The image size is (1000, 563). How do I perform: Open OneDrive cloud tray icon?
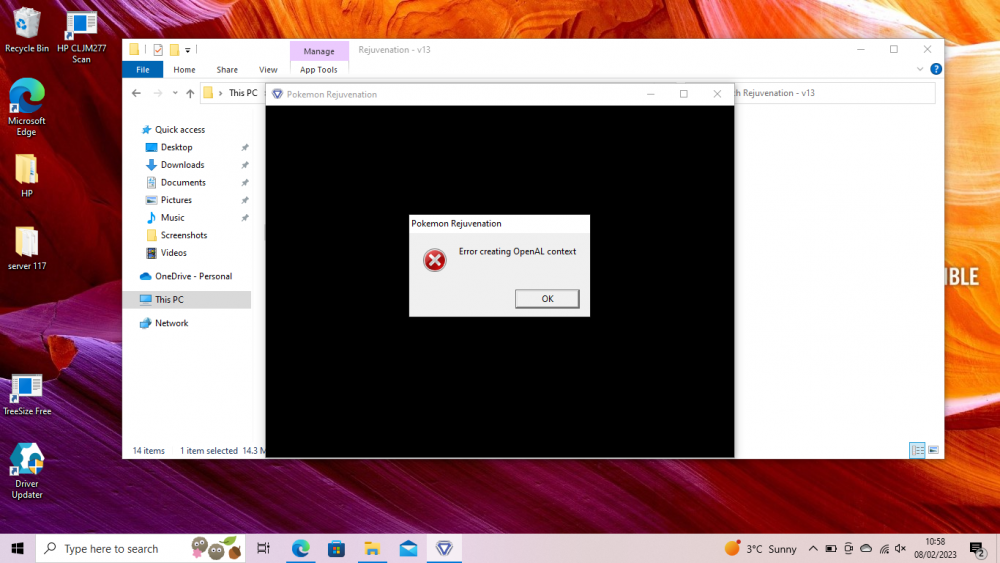[866, 548]
